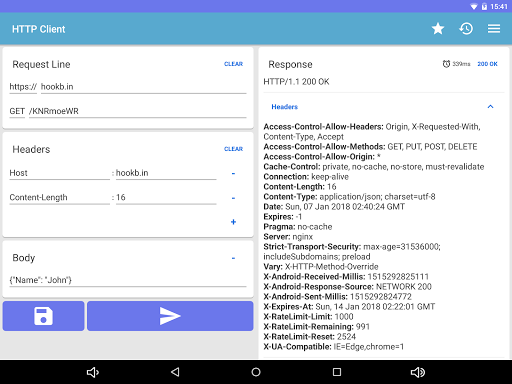Collapse the response Headers section
Image resolution: width=512 pixels, height=384 pixels.
click(x=490, y=107)
